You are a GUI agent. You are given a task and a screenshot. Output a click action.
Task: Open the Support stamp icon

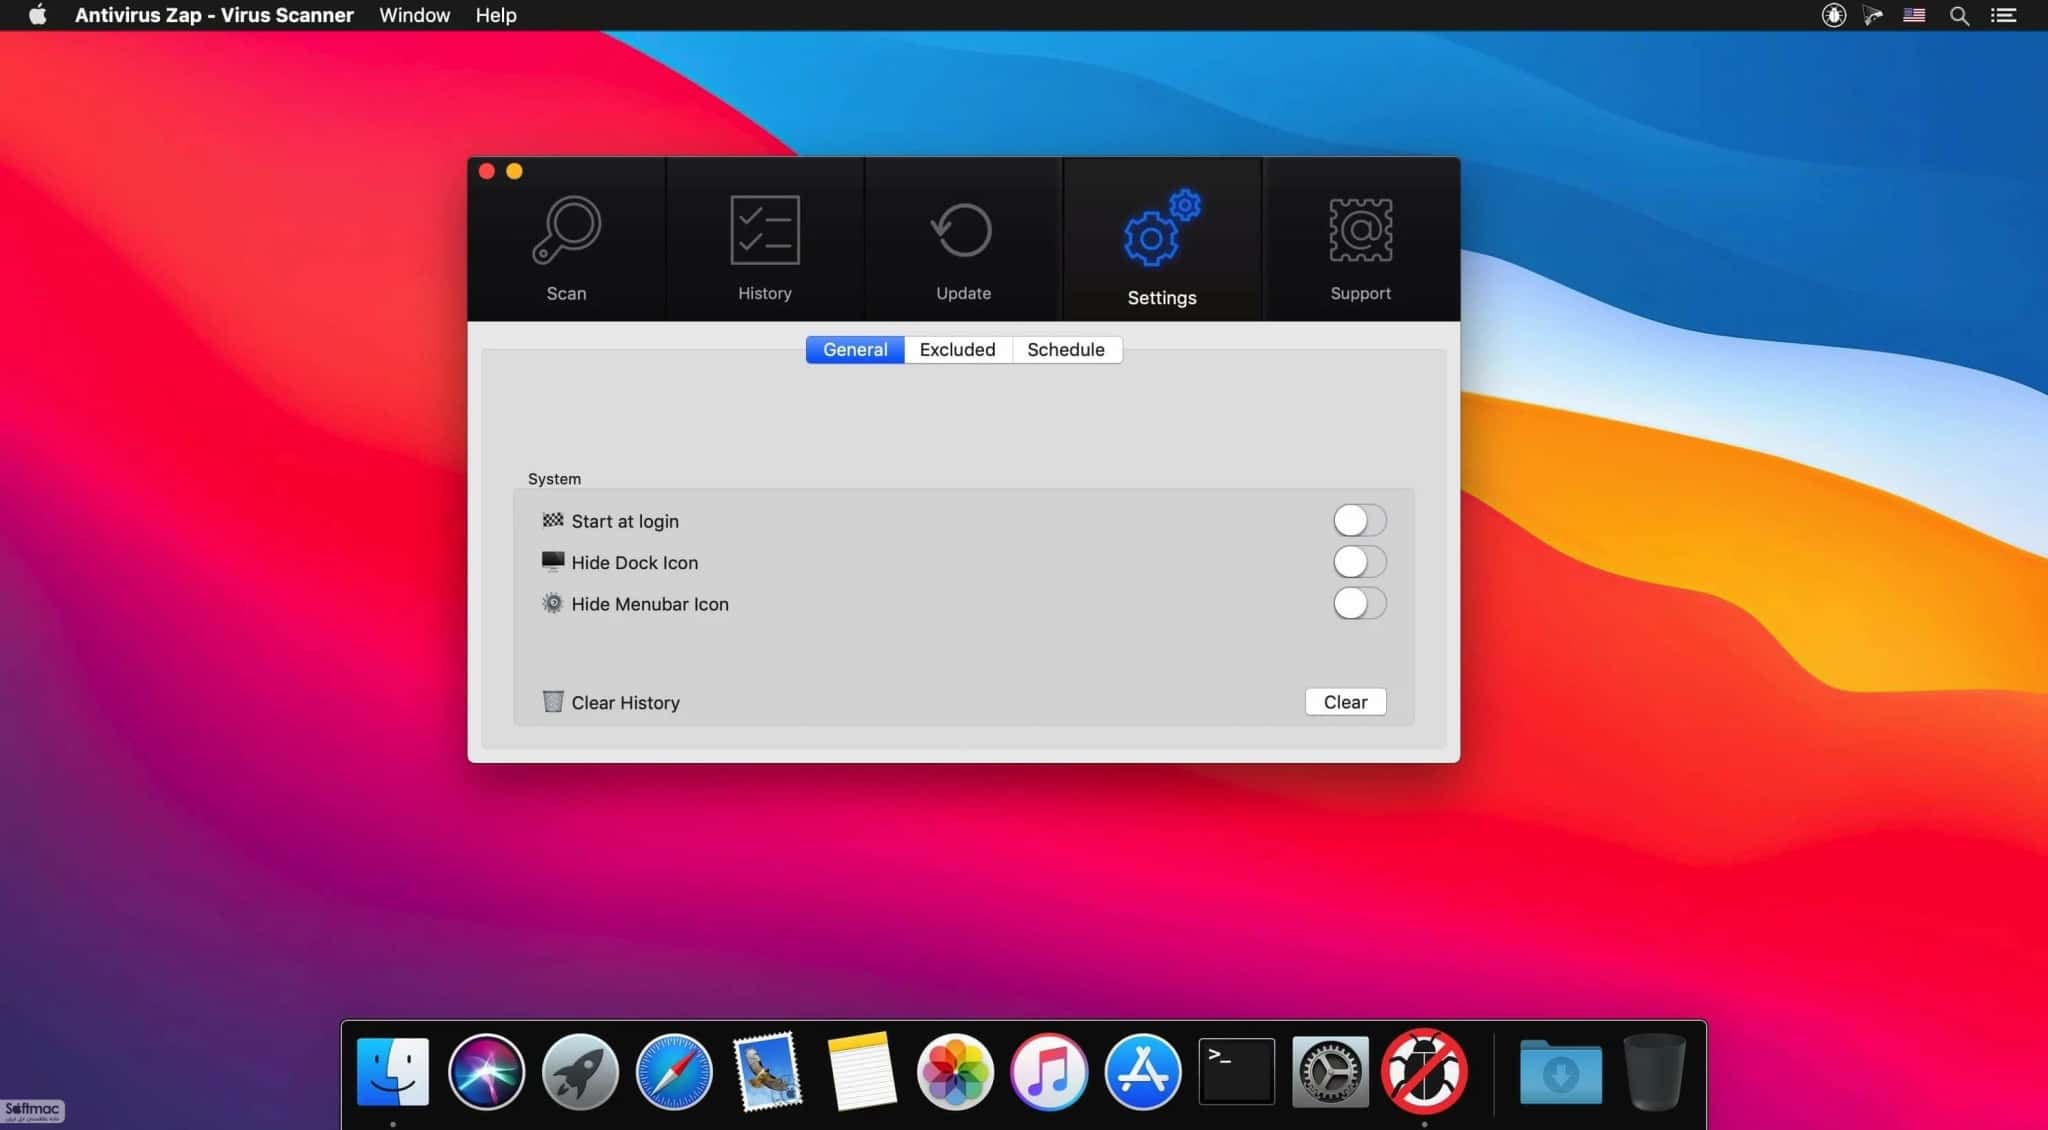point(1360,230)
